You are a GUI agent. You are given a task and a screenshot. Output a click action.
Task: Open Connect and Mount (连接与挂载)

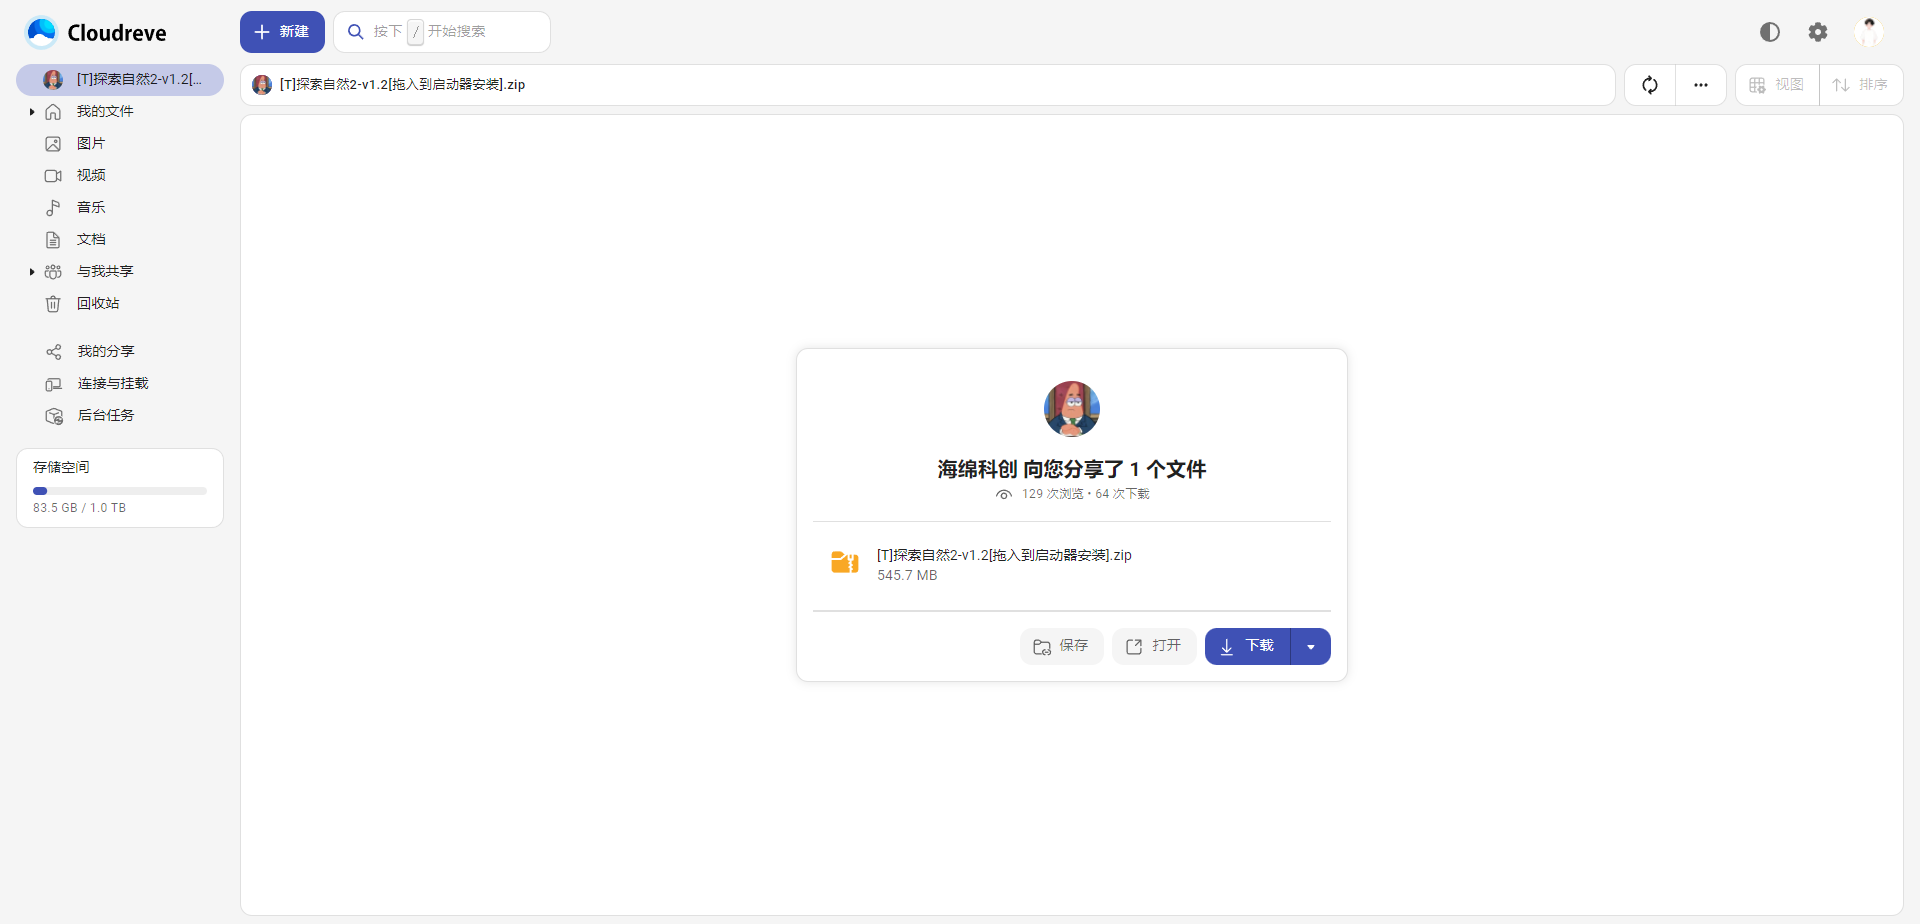pyautogui.click(x=112, y=384)
